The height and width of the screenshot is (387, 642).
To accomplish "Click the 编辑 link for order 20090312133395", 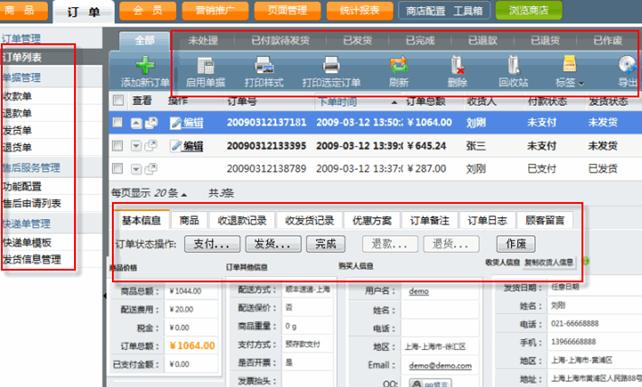I will (x=193, y=146).
